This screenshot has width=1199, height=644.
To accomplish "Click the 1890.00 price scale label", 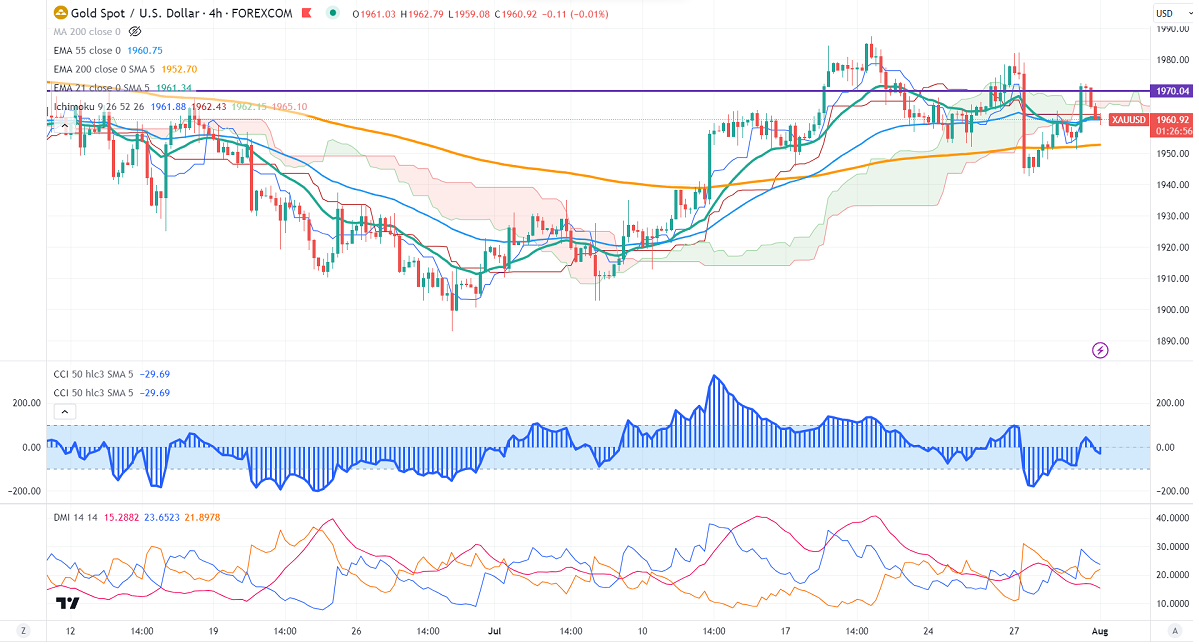I will [x=1173, y=341].
